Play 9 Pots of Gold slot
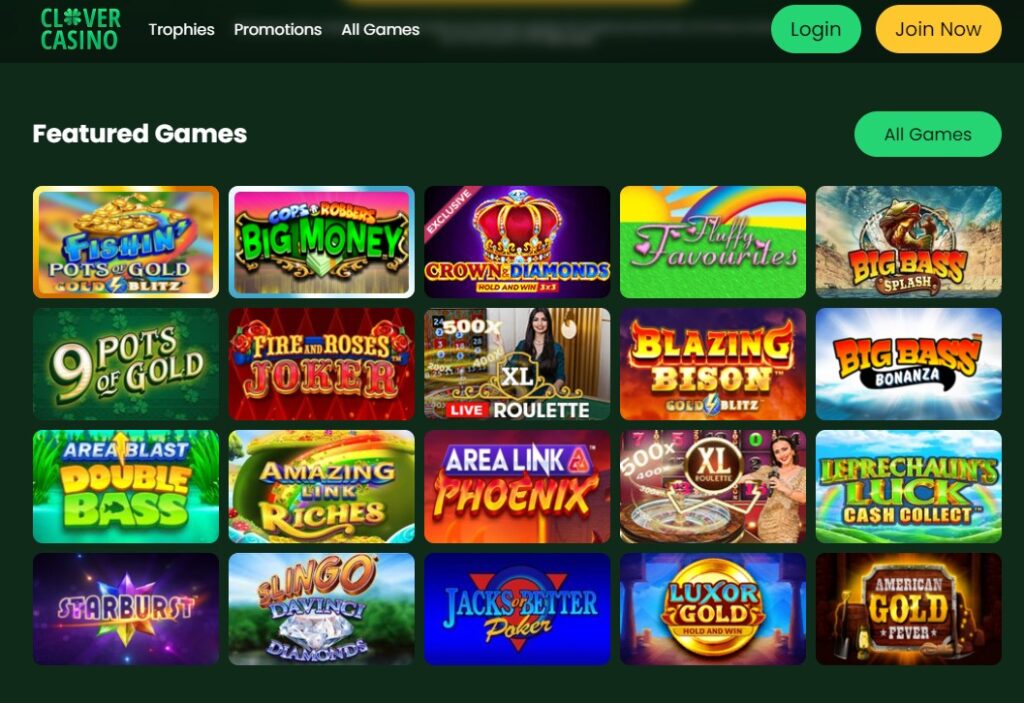1024x703 pixels. (126, 364)
